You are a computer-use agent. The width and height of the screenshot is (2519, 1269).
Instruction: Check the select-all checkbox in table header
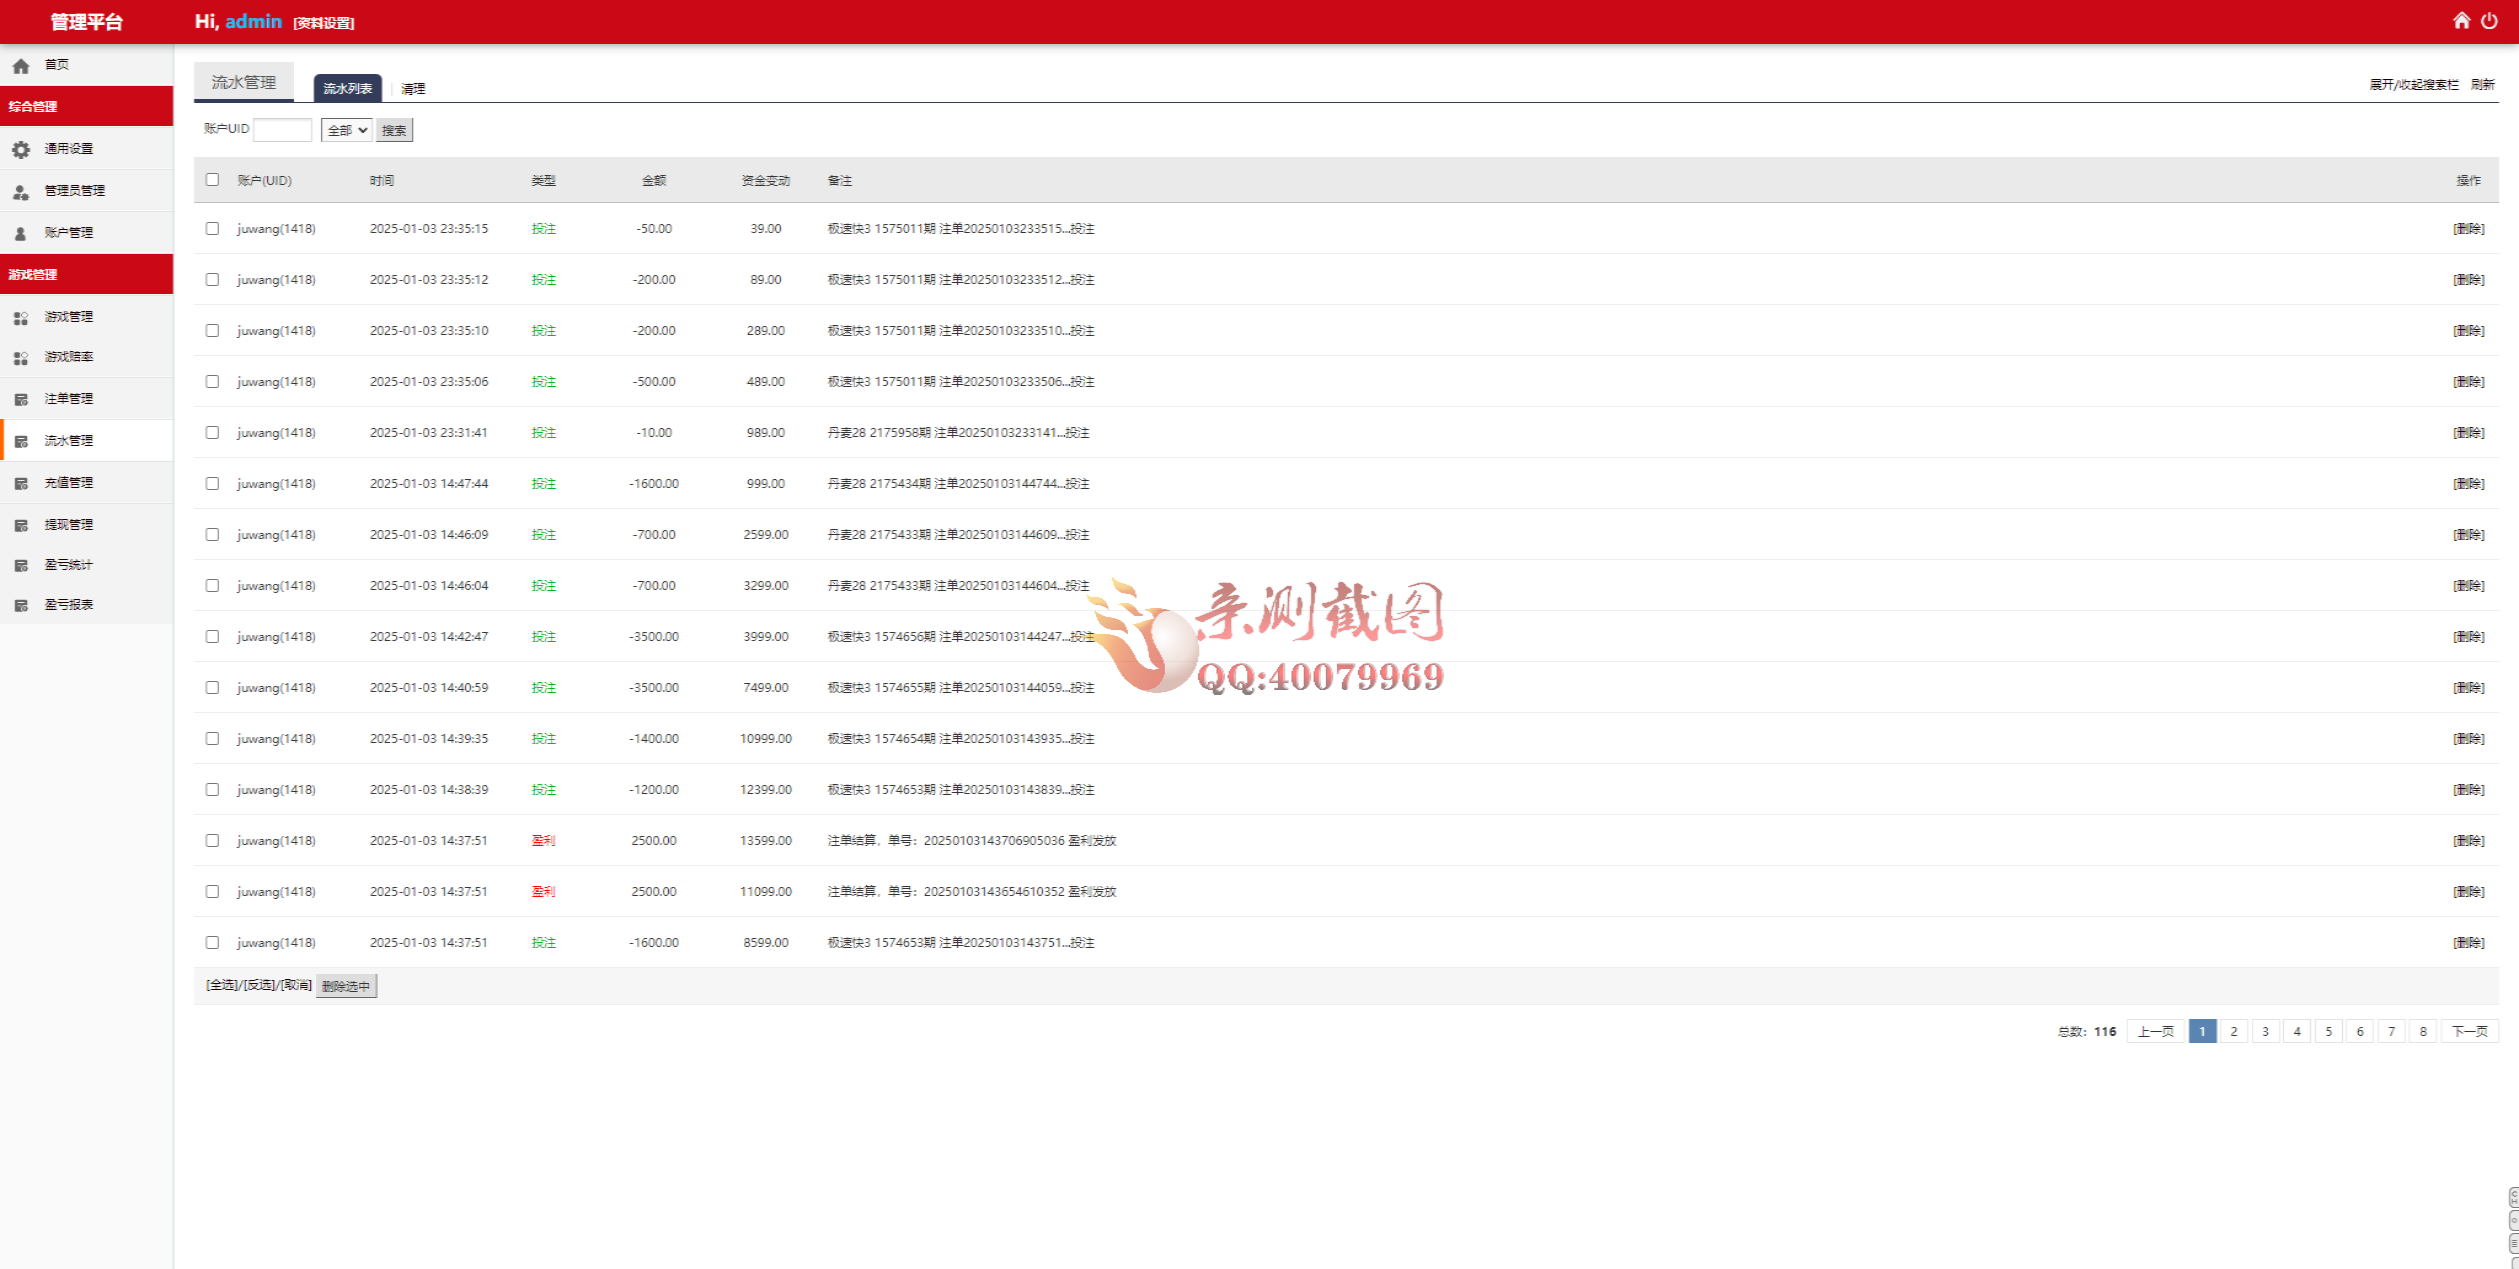pos(212,179)
